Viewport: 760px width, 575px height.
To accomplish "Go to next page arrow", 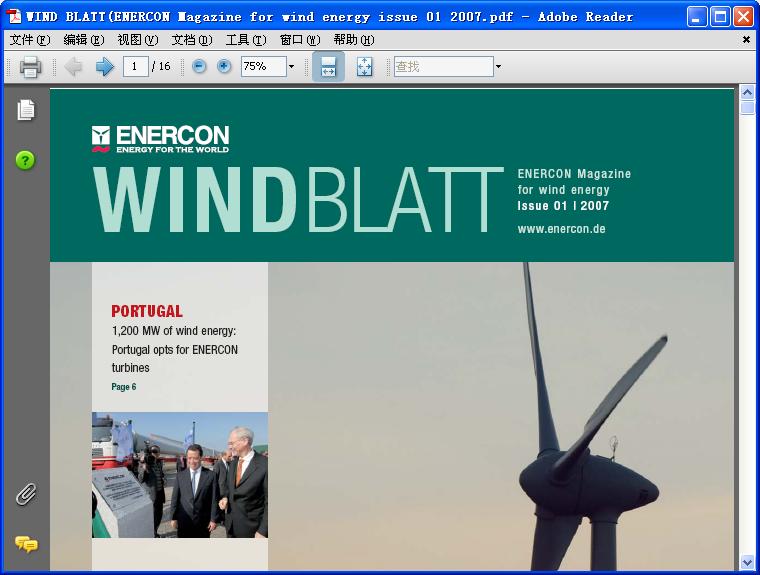I will point(105,66).
